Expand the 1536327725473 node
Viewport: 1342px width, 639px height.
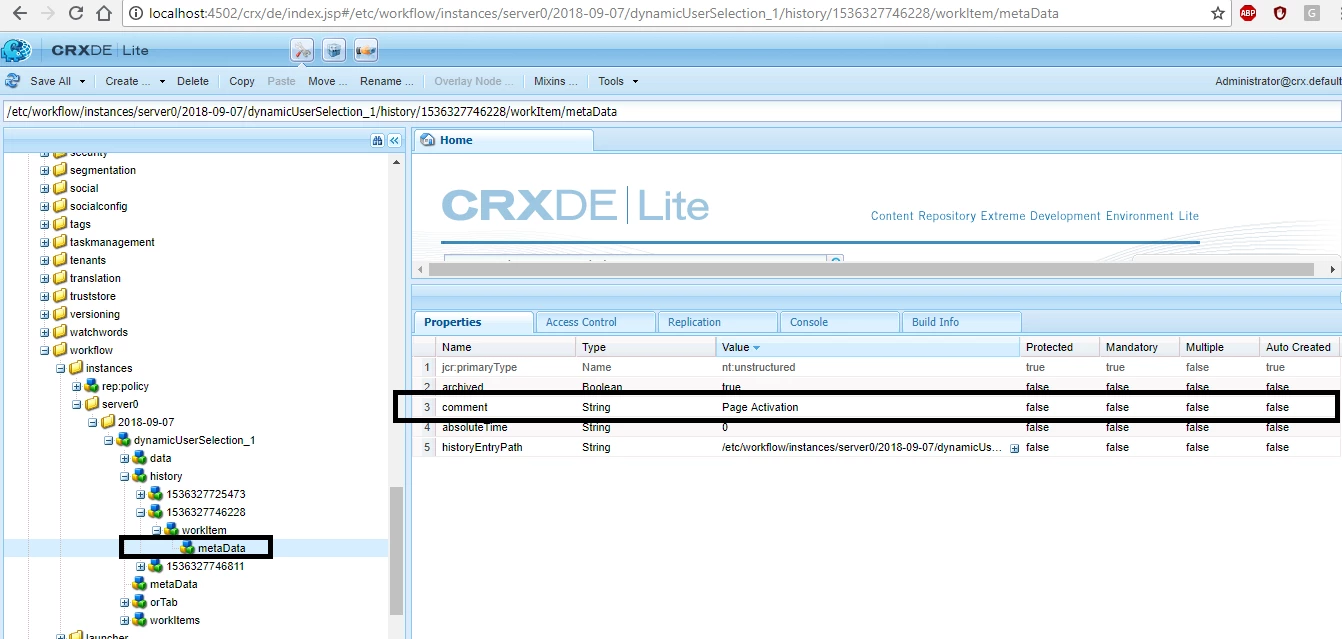[x=141, y=494]
